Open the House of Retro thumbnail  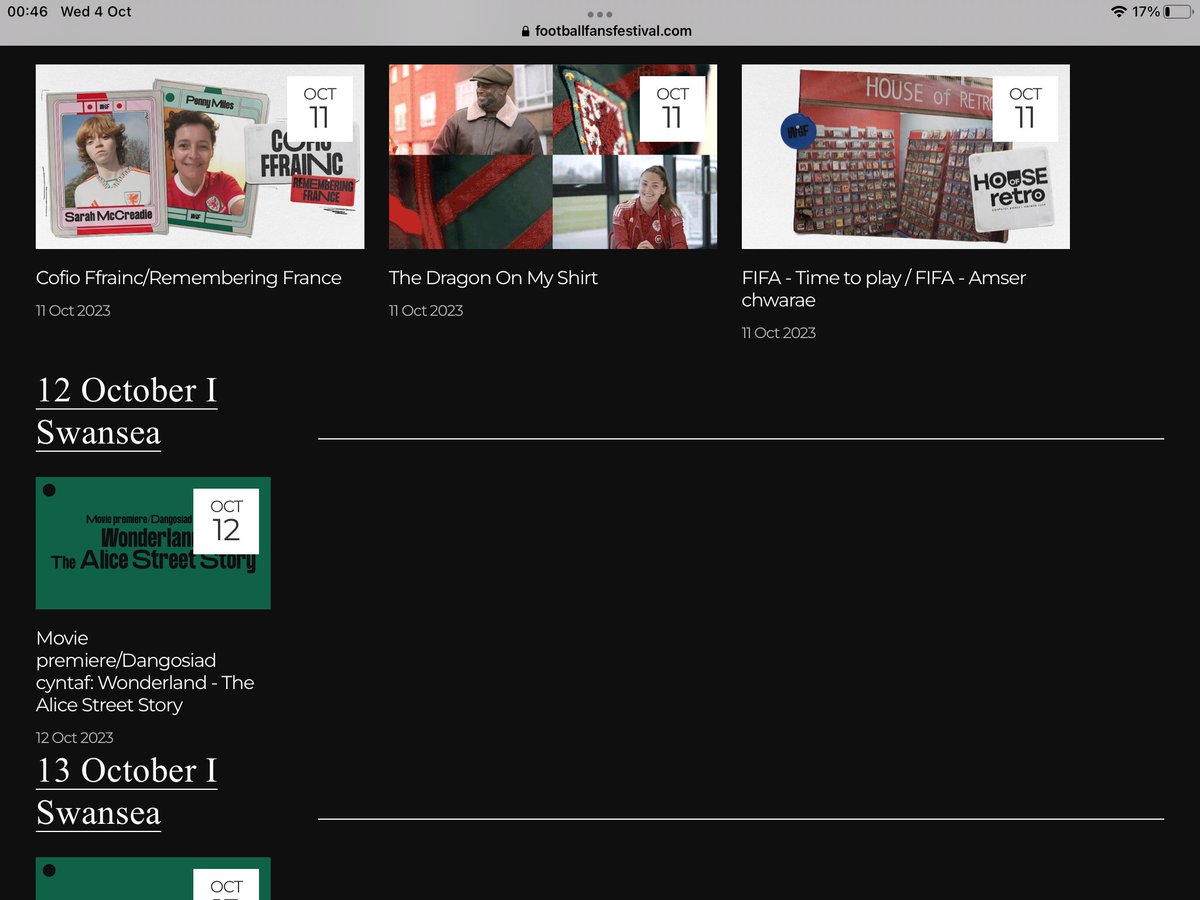[x=906, y=157]
